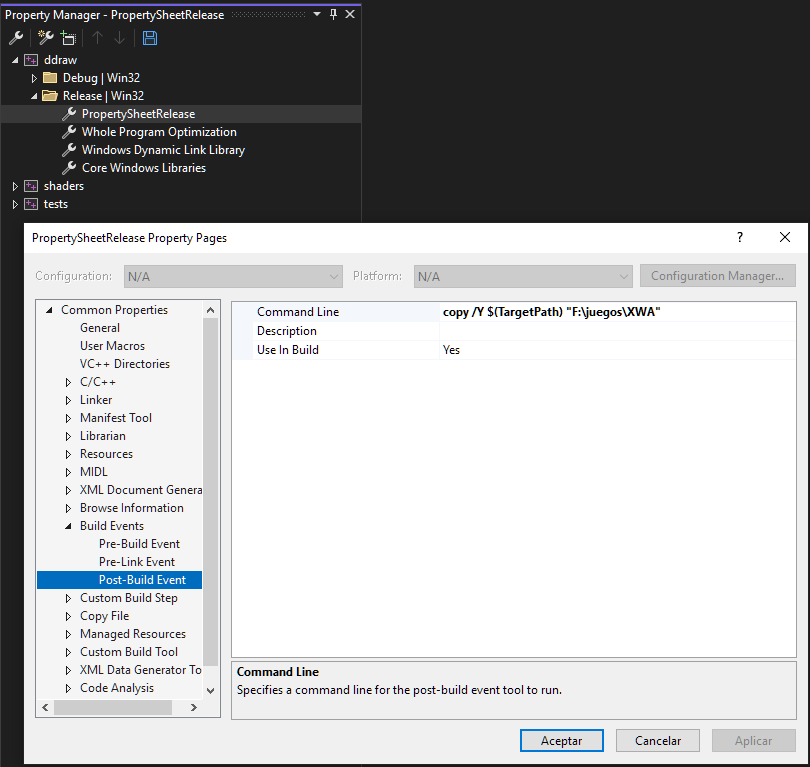Open Property Manager window position dropdown arrow
This screenshot has width=810, height=767.
click(x=317, y=14)
